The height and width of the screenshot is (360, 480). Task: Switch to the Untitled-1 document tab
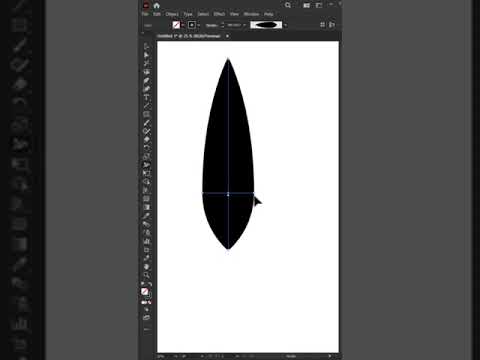[x=189, y=36]
